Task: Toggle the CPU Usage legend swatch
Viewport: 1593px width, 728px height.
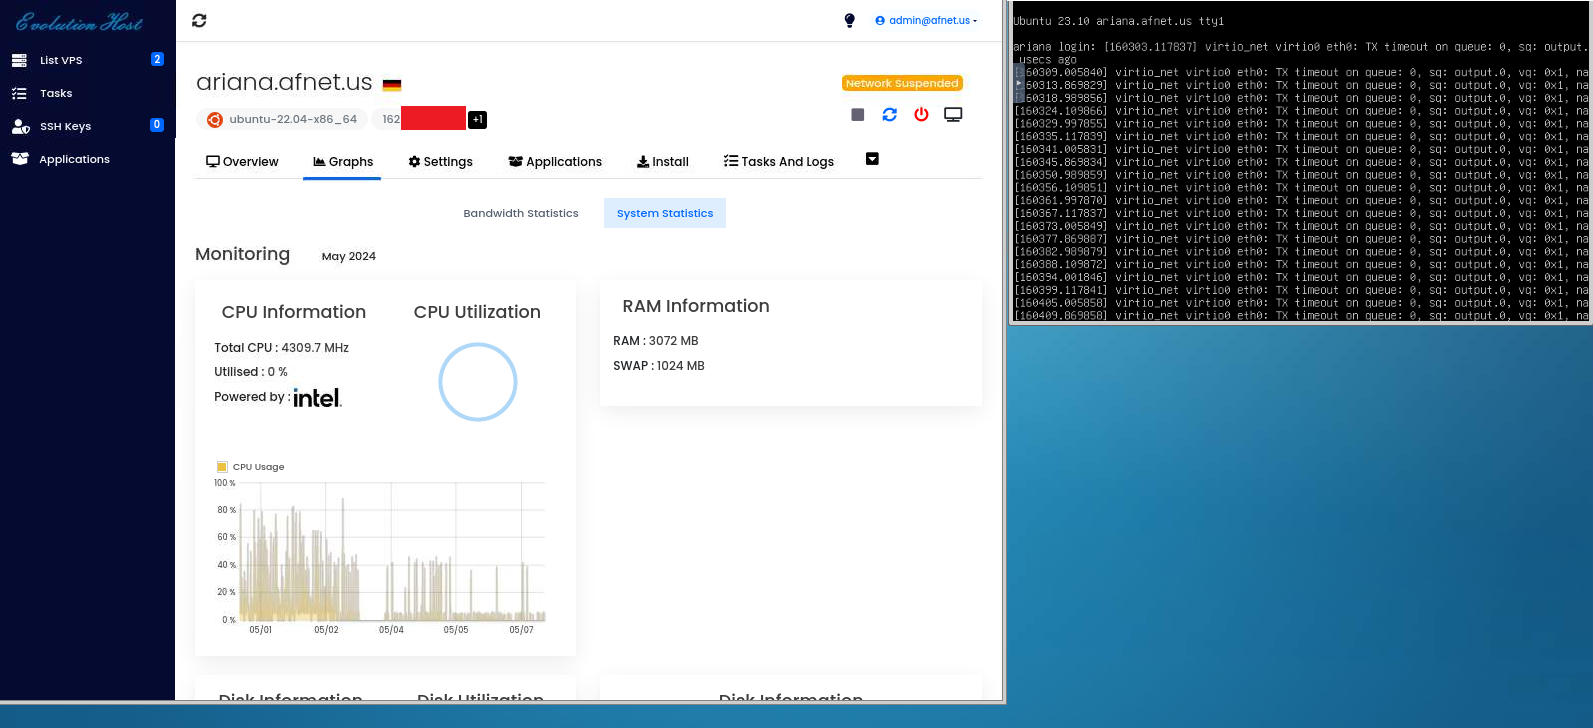Action: (x=222, y=467)
